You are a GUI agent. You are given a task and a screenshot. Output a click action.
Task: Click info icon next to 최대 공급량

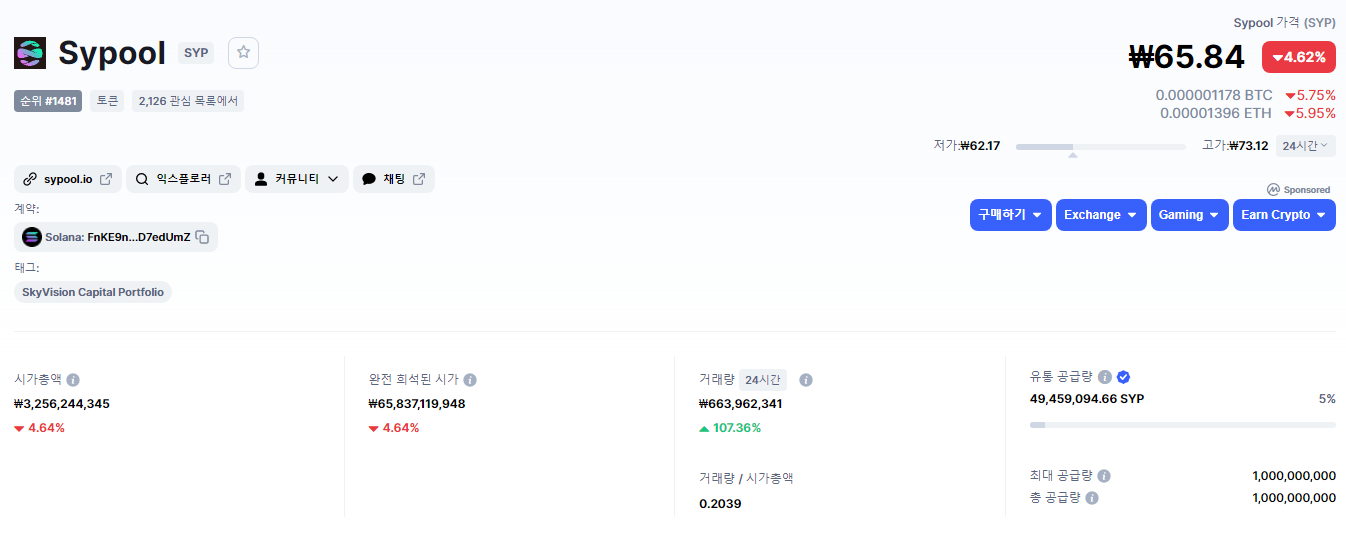(1104, 476)
